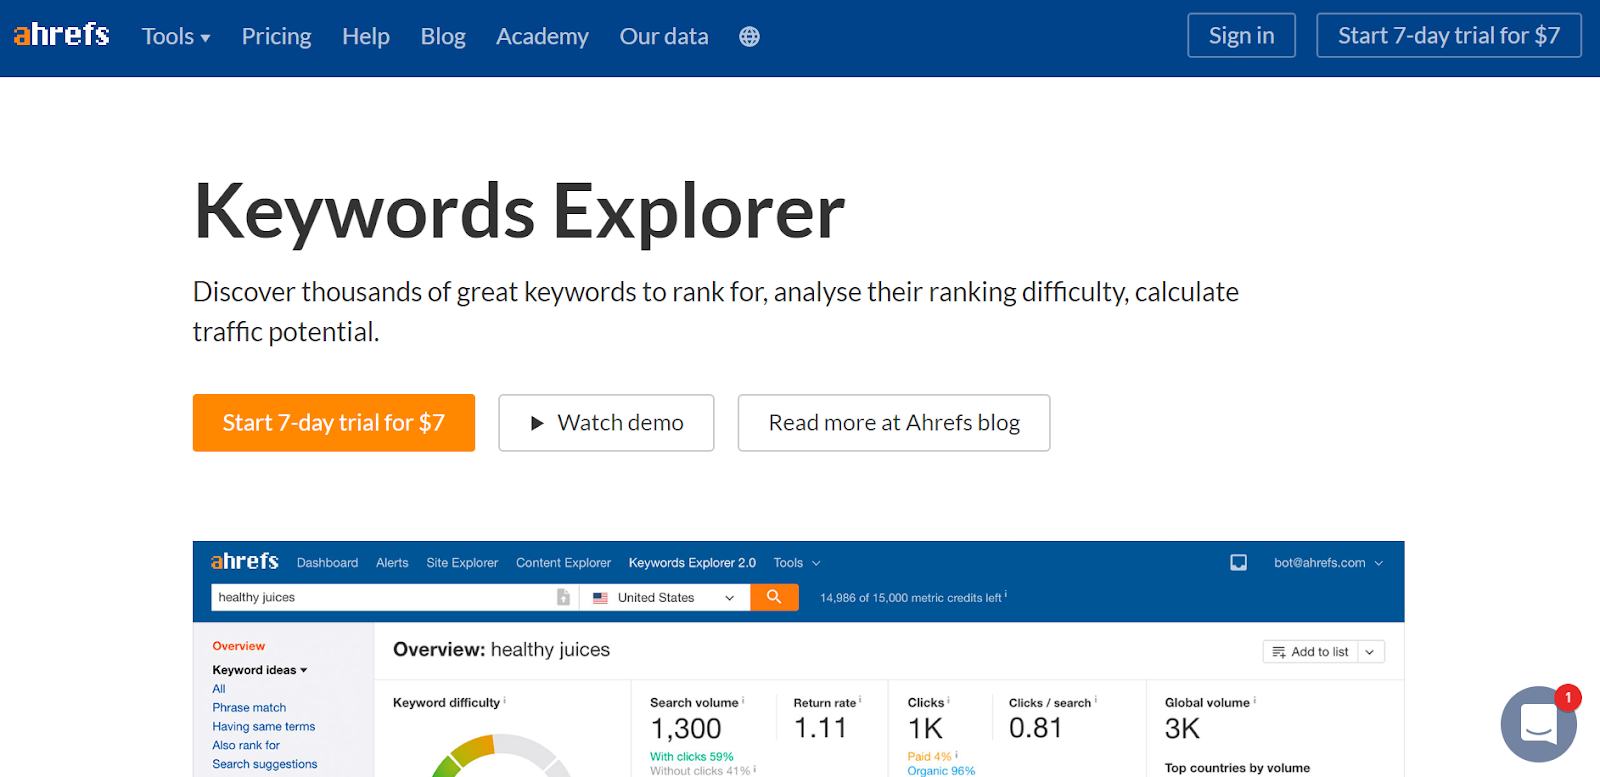Open the Having same terms link
Viewport: 1600px width, 777px height.
click(x=264, y=727)
